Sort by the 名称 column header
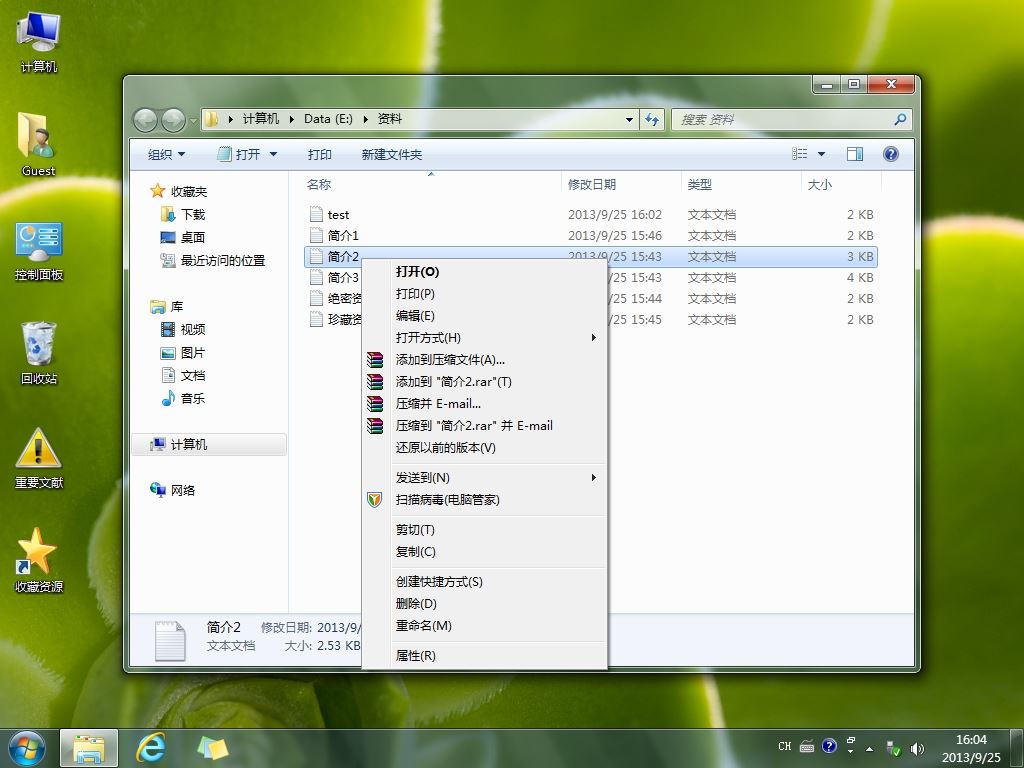This screenshot has width=1024, height=768. point(319,184)
